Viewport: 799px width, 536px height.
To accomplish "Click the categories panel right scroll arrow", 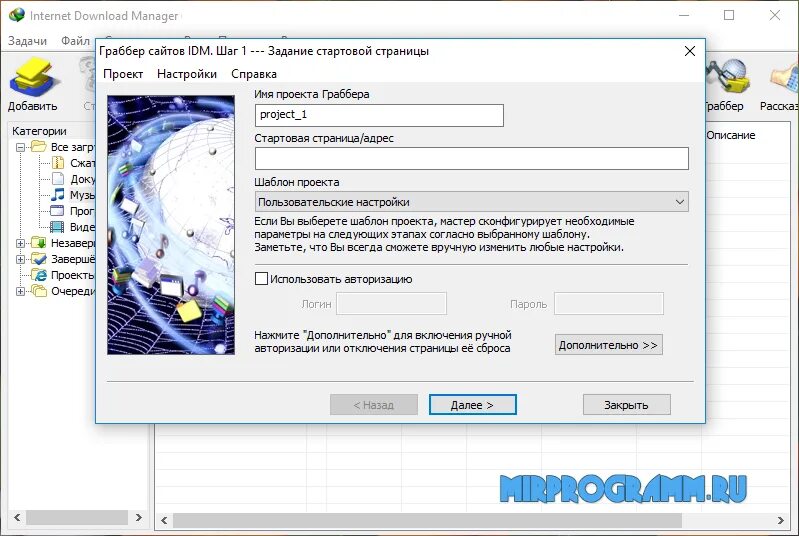I will (138, 517).
